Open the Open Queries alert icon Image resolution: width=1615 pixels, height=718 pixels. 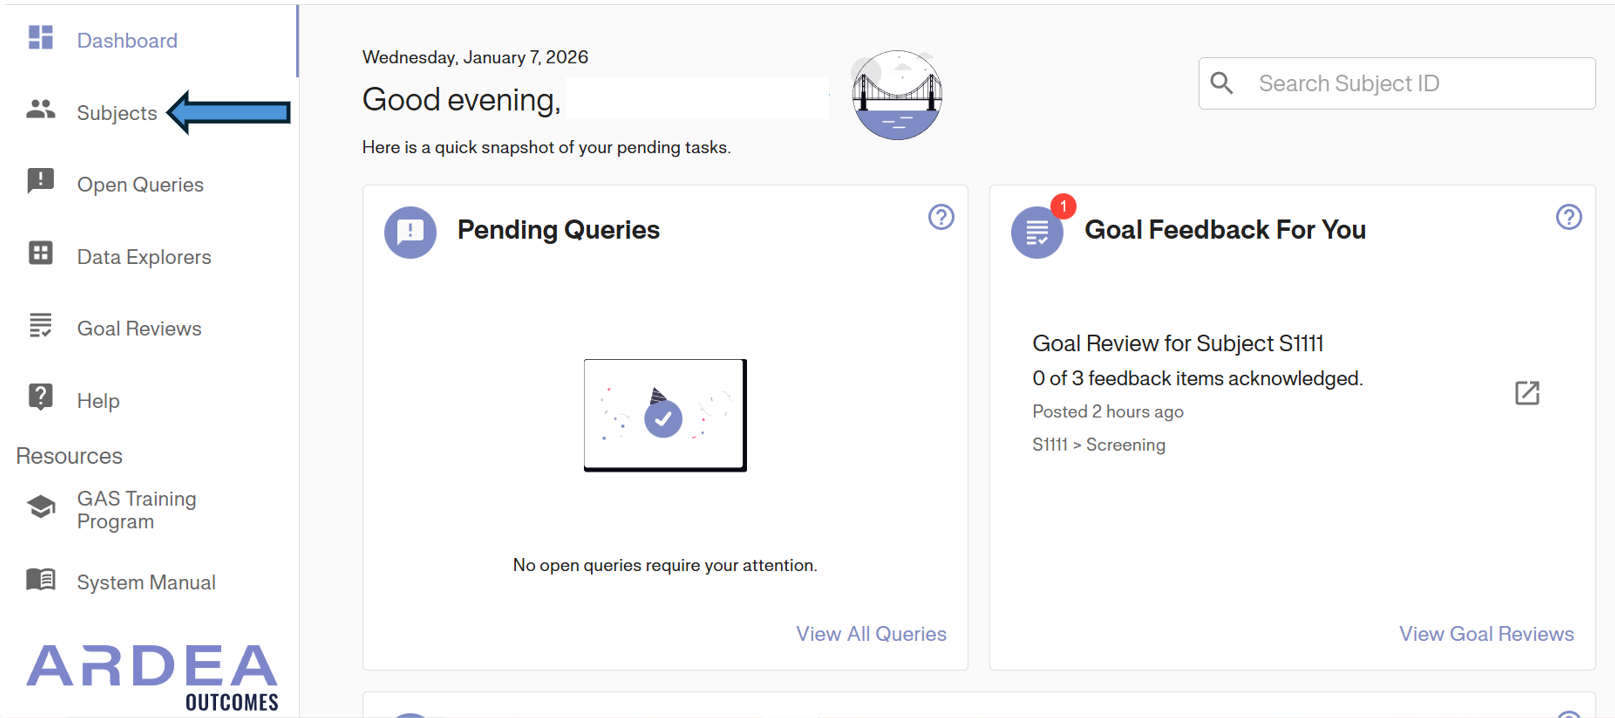click(x=40, y=181)
